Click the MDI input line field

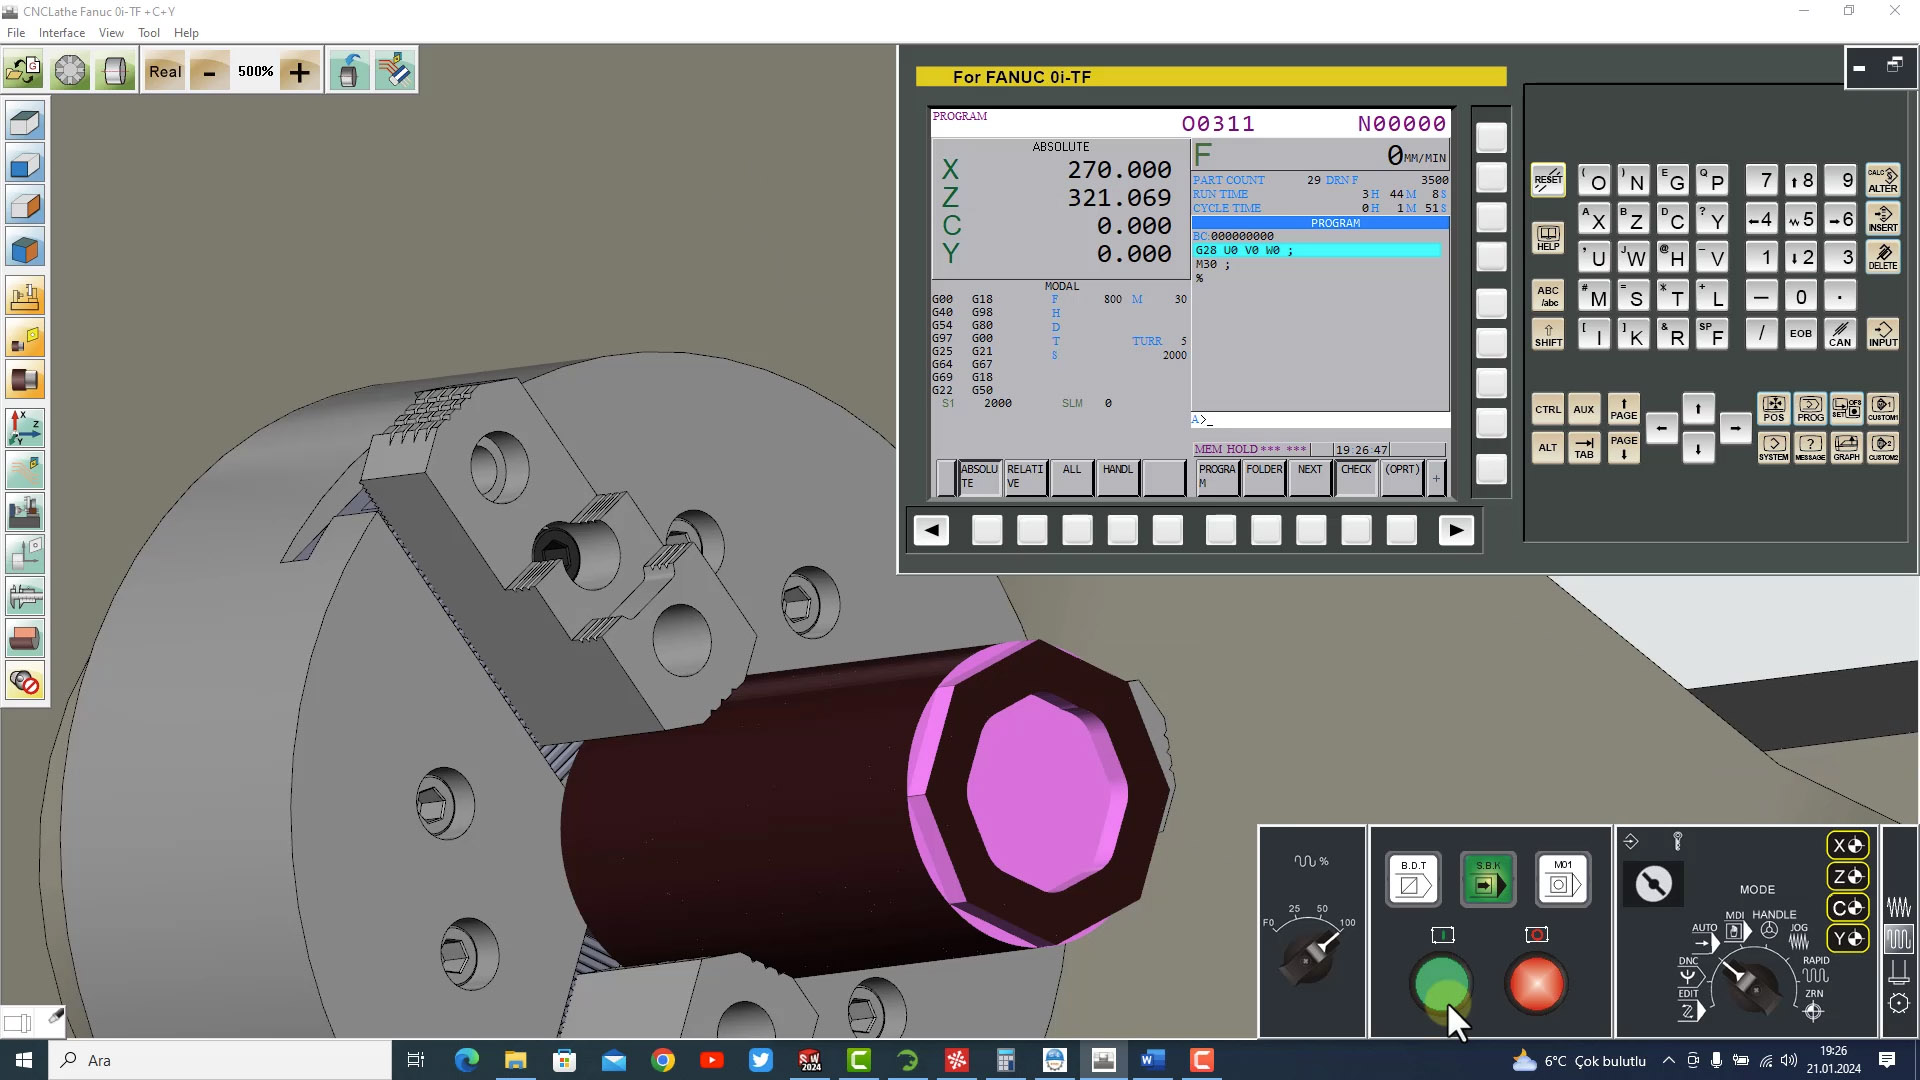1320,420
